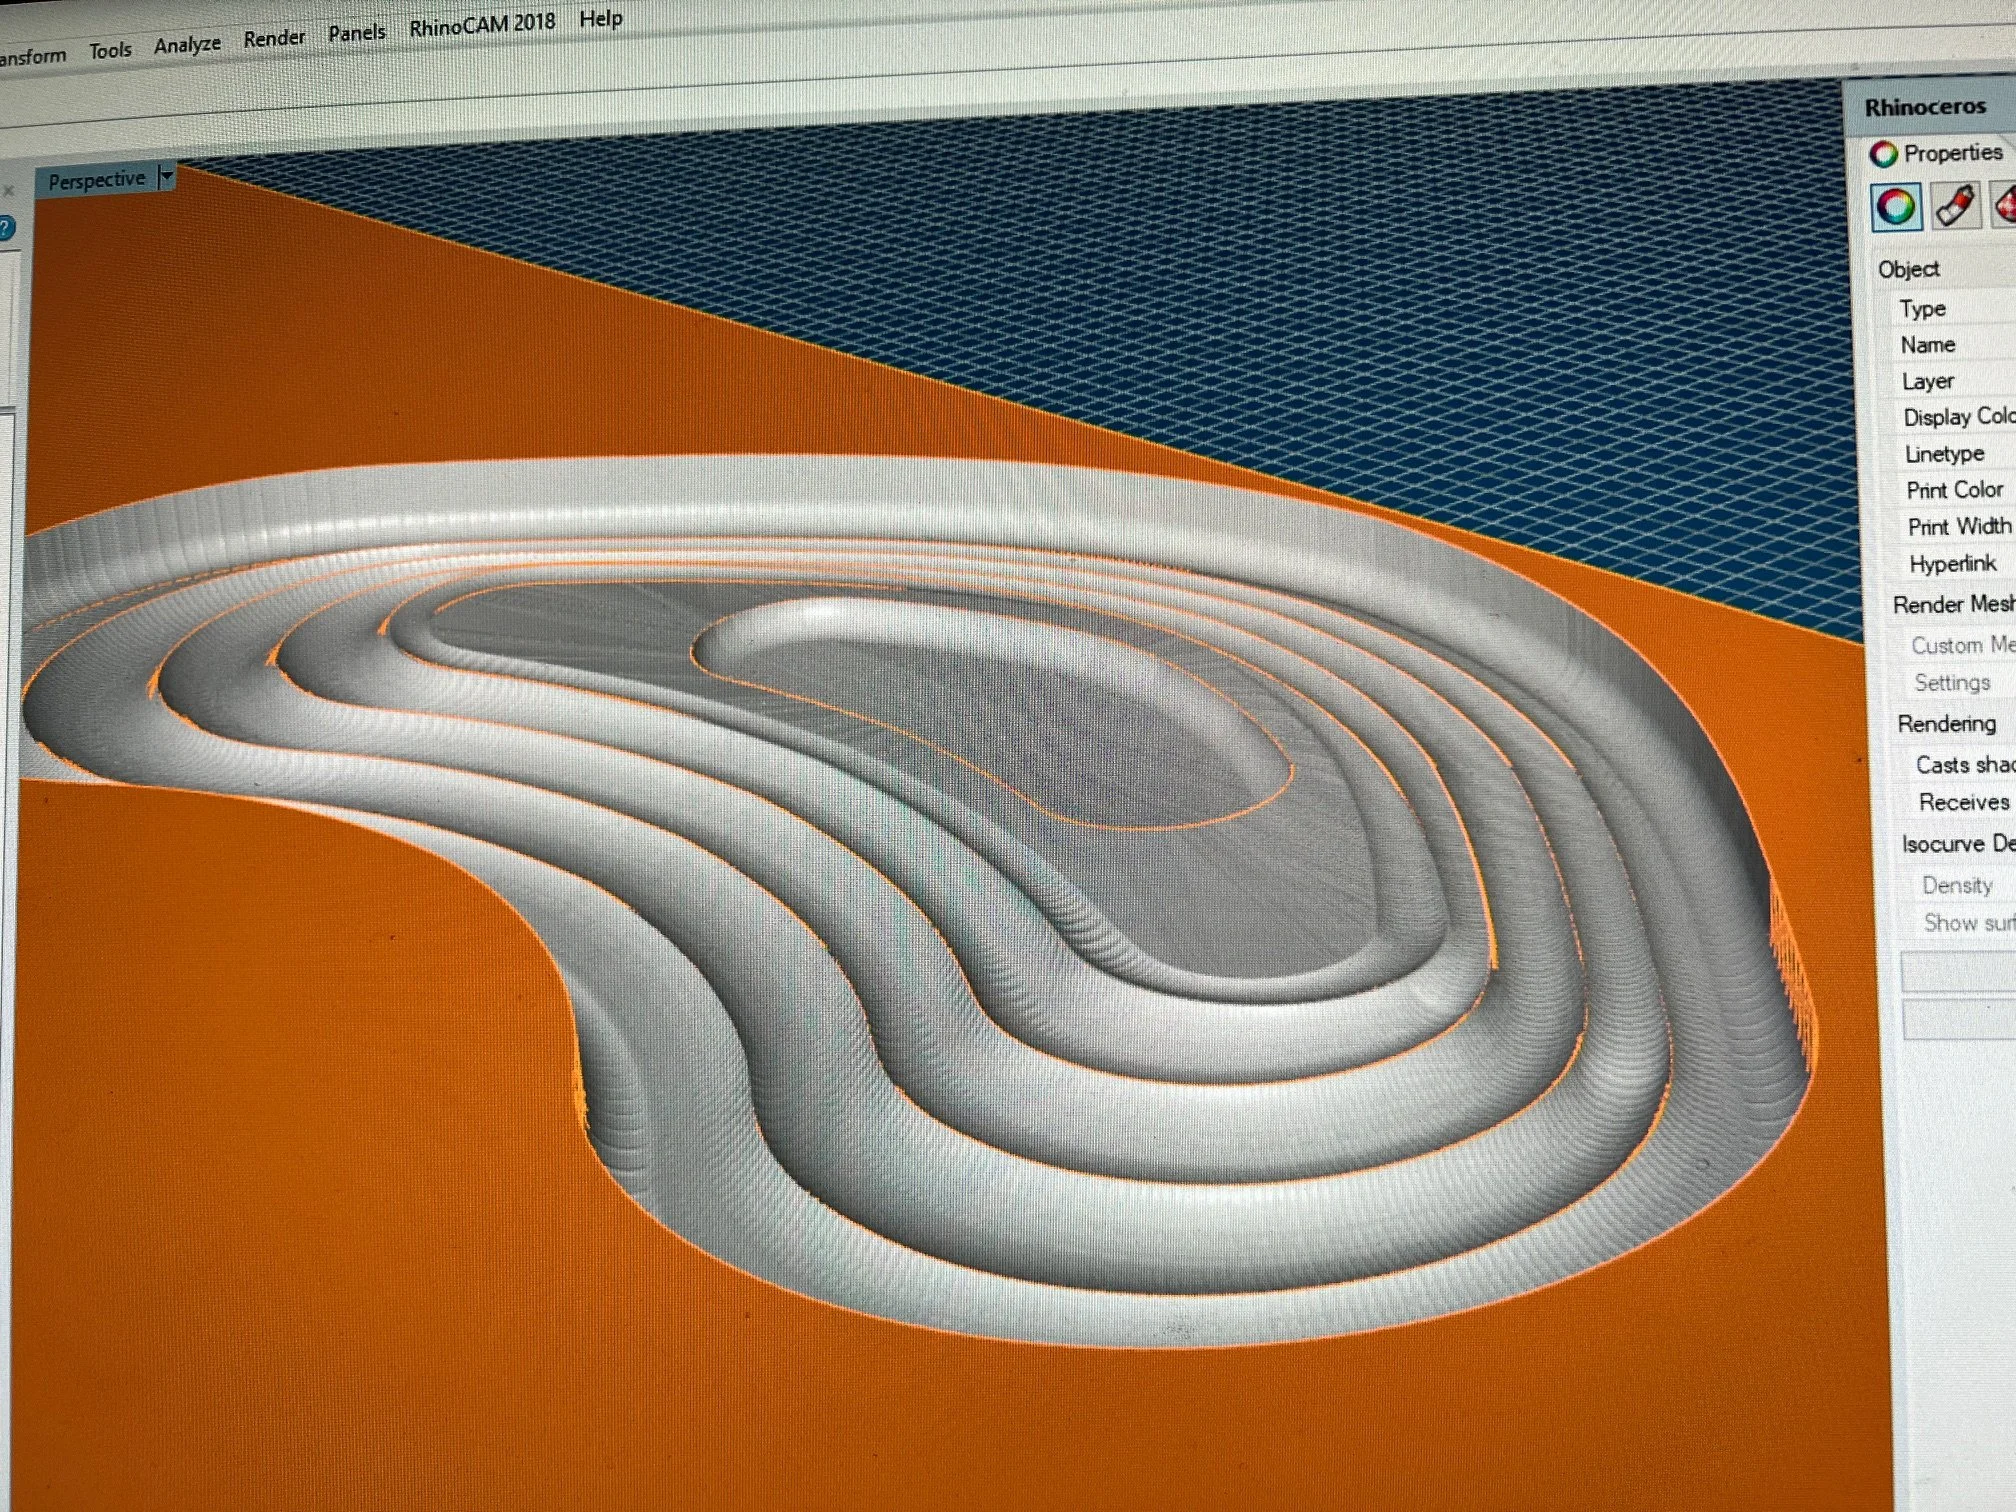The image size is (2016, 1512).
Task: Close the left side panel with the X
Action: tap(8, 190)
